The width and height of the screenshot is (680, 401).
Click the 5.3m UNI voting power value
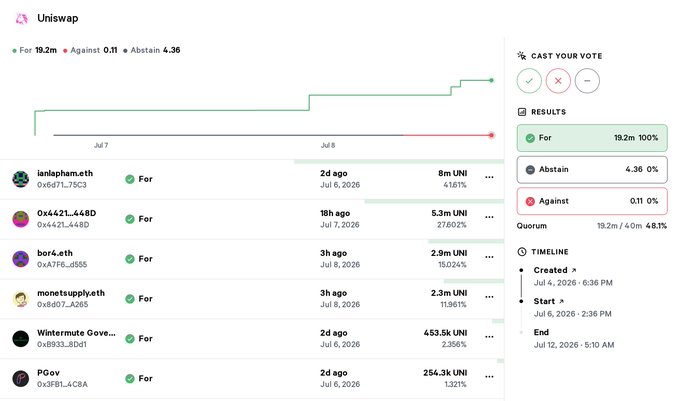[449, 213]
